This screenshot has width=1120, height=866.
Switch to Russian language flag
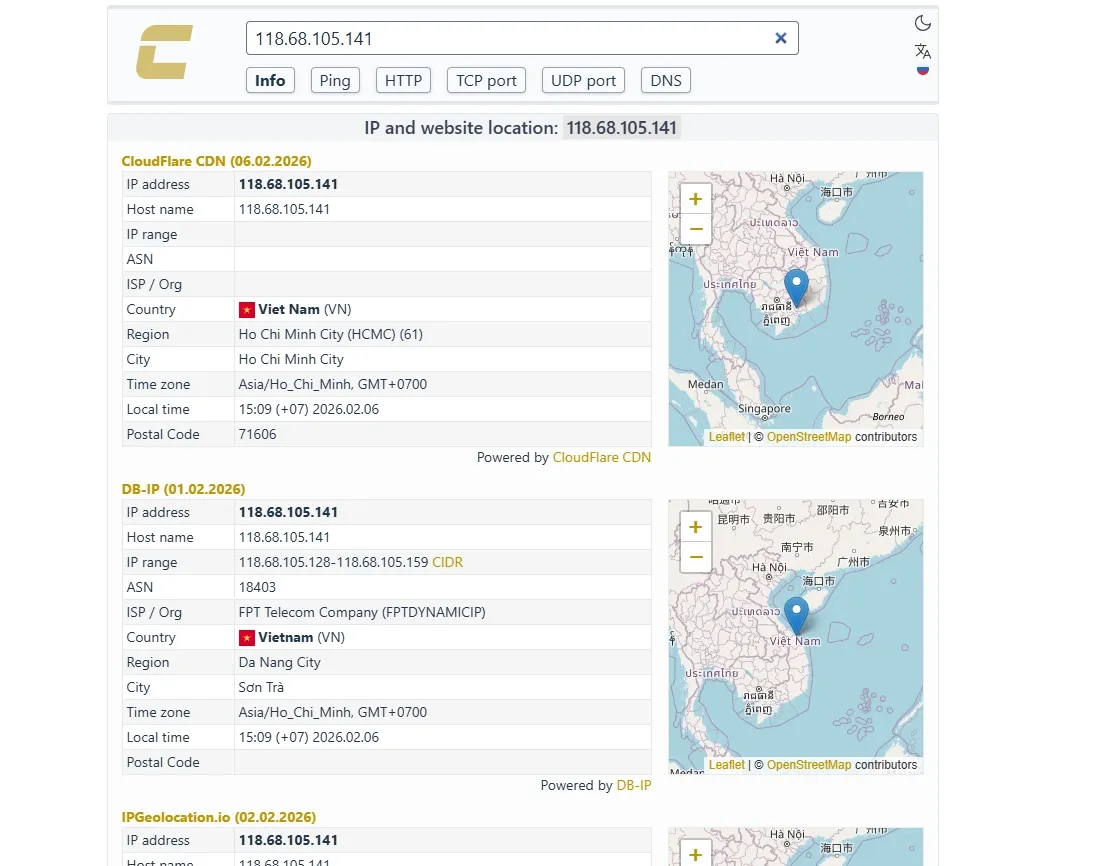tap(922, 70)
